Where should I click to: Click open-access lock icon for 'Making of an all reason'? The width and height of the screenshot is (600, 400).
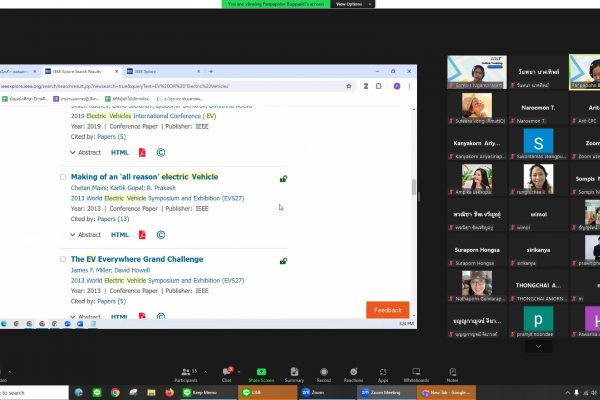[283, 178]
